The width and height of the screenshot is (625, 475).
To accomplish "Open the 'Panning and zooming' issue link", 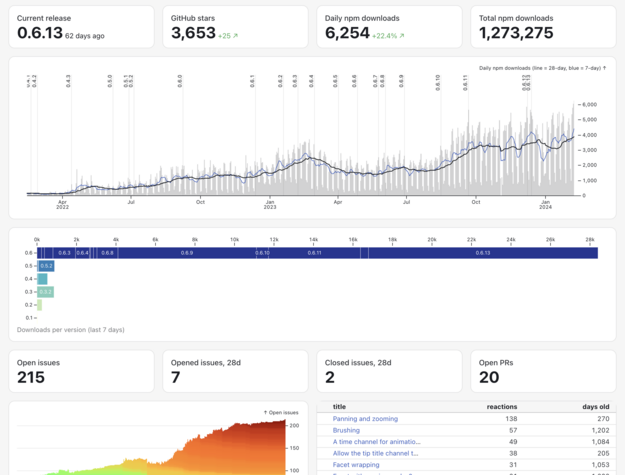I will coord(365,419).
